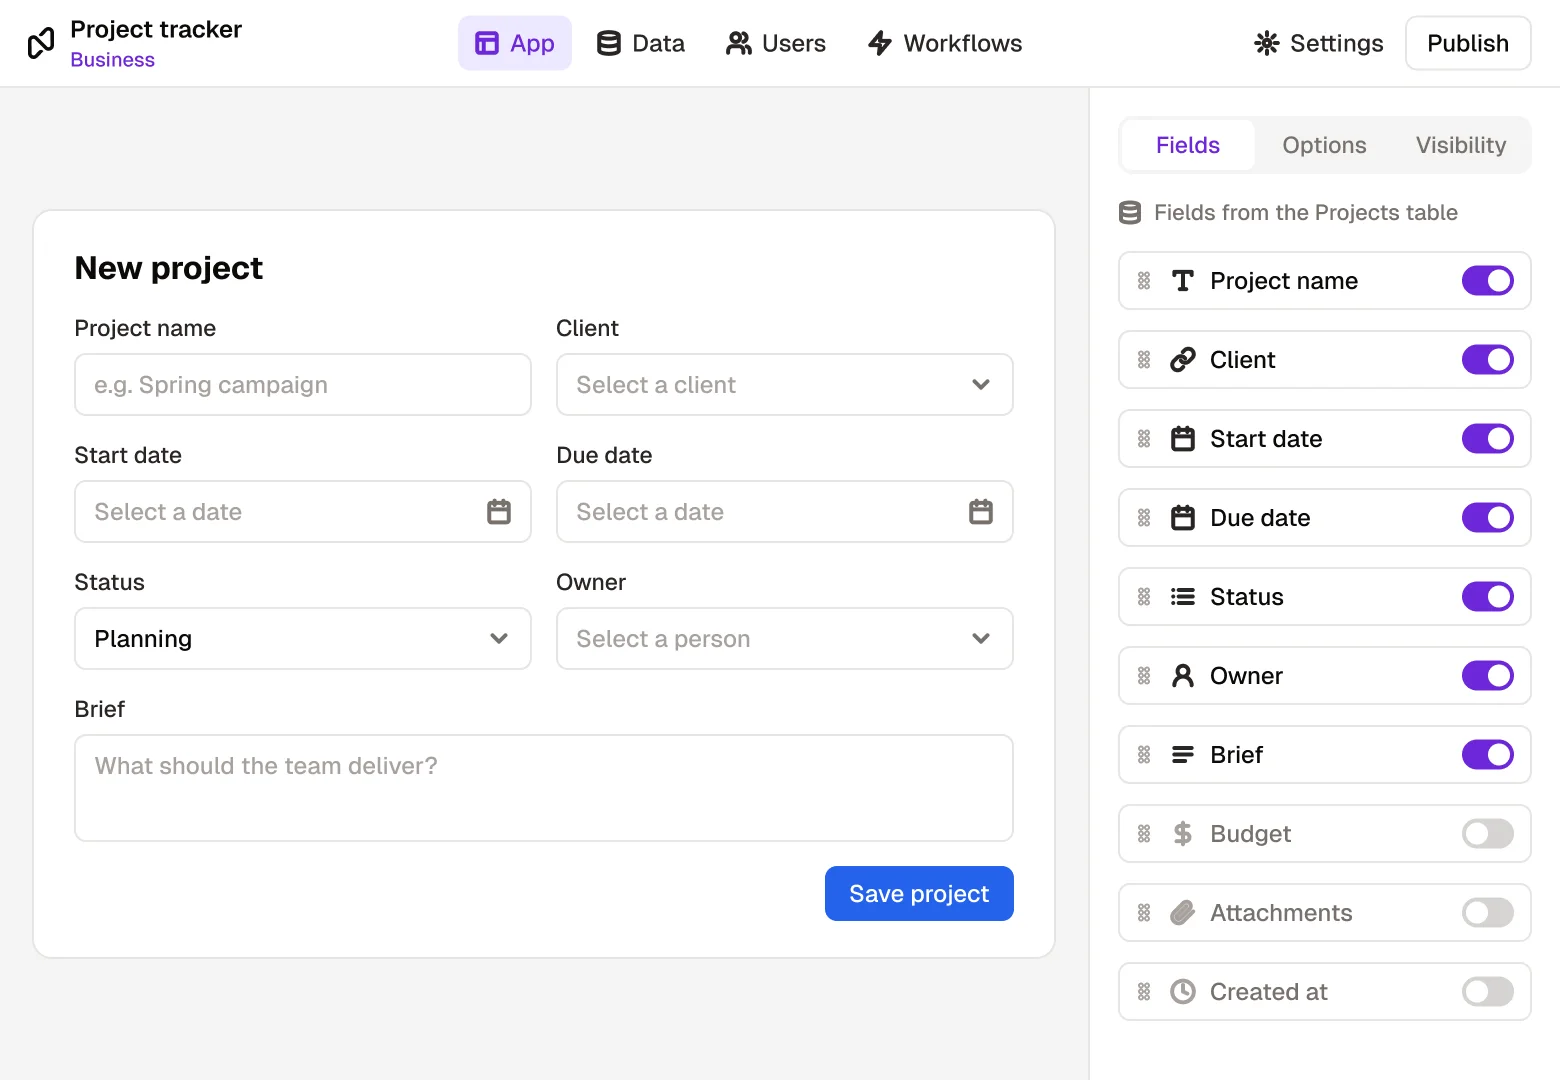Open Settings

pos(1319,43)
